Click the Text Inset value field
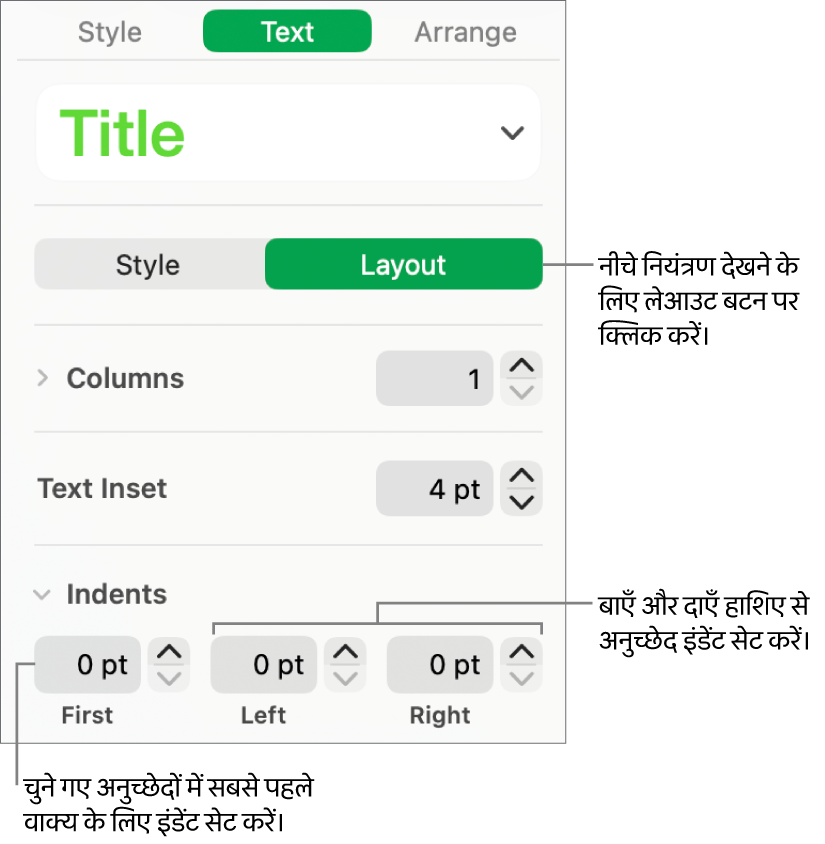The height and width of the screenshot is (844, 825). click(x=435, y=489)
